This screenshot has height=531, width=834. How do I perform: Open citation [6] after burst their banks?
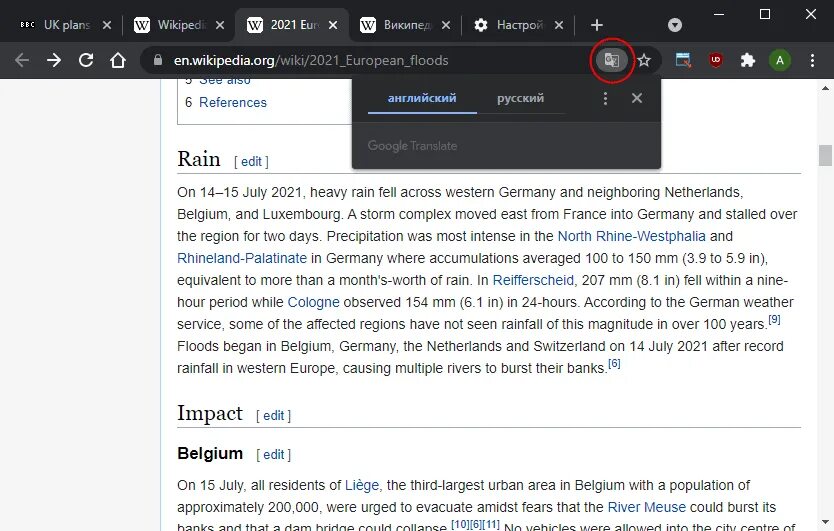click(x=614, y=363)
